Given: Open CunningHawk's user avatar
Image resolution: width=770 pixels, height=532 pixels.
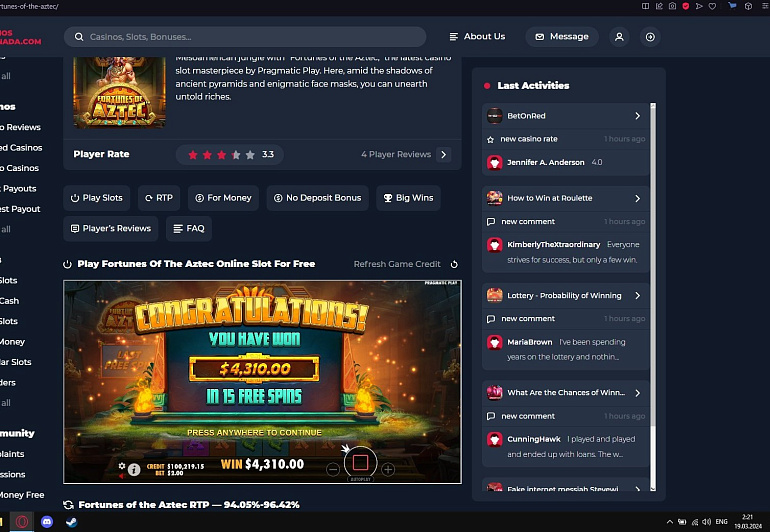Looking at the screenshot, I should [495, 439].
